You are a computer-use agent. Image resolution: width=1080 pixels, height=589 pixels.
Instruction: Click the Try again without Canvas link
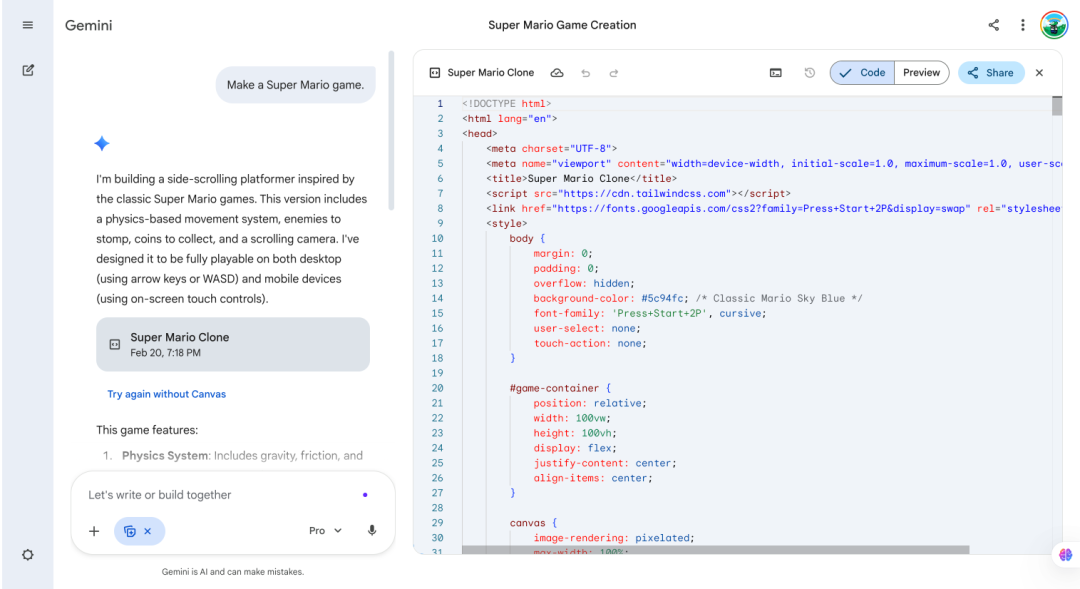tap(167, 394)
